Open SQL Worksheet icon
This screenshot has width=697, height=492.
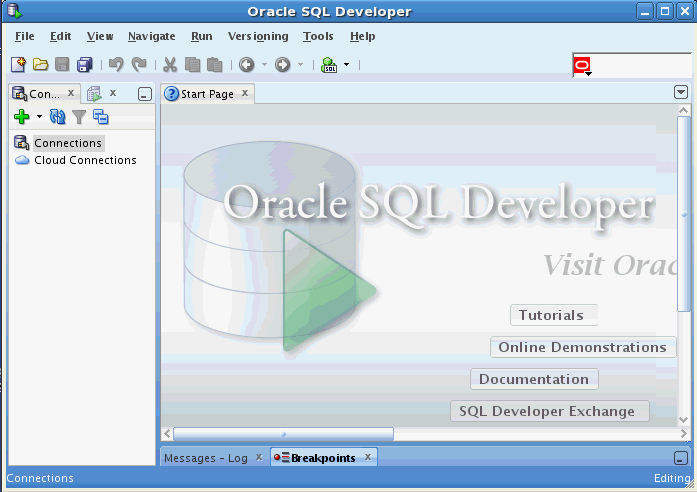coord(329,65)
